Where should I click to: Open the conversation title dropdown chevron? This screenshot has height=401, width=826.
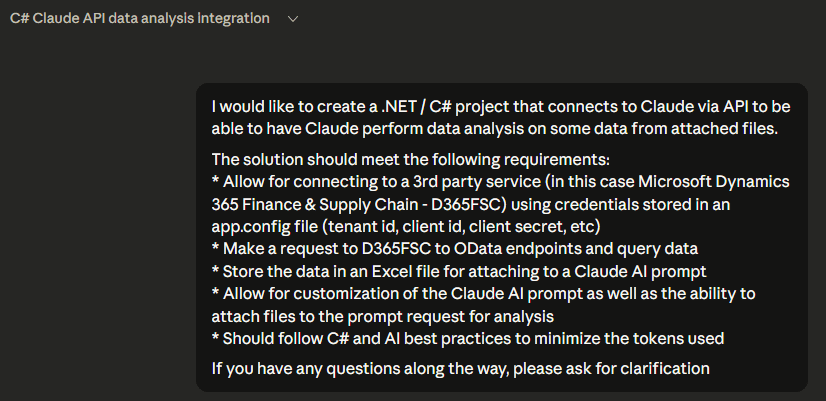(292, 19)
